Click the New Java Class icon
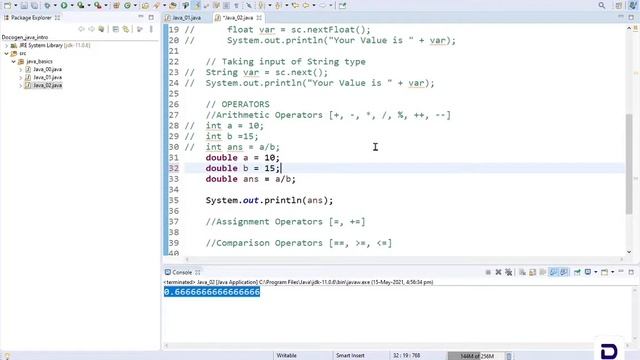This screenshot has width=640, height=360. pyautogui.click(x=128, y=6)
